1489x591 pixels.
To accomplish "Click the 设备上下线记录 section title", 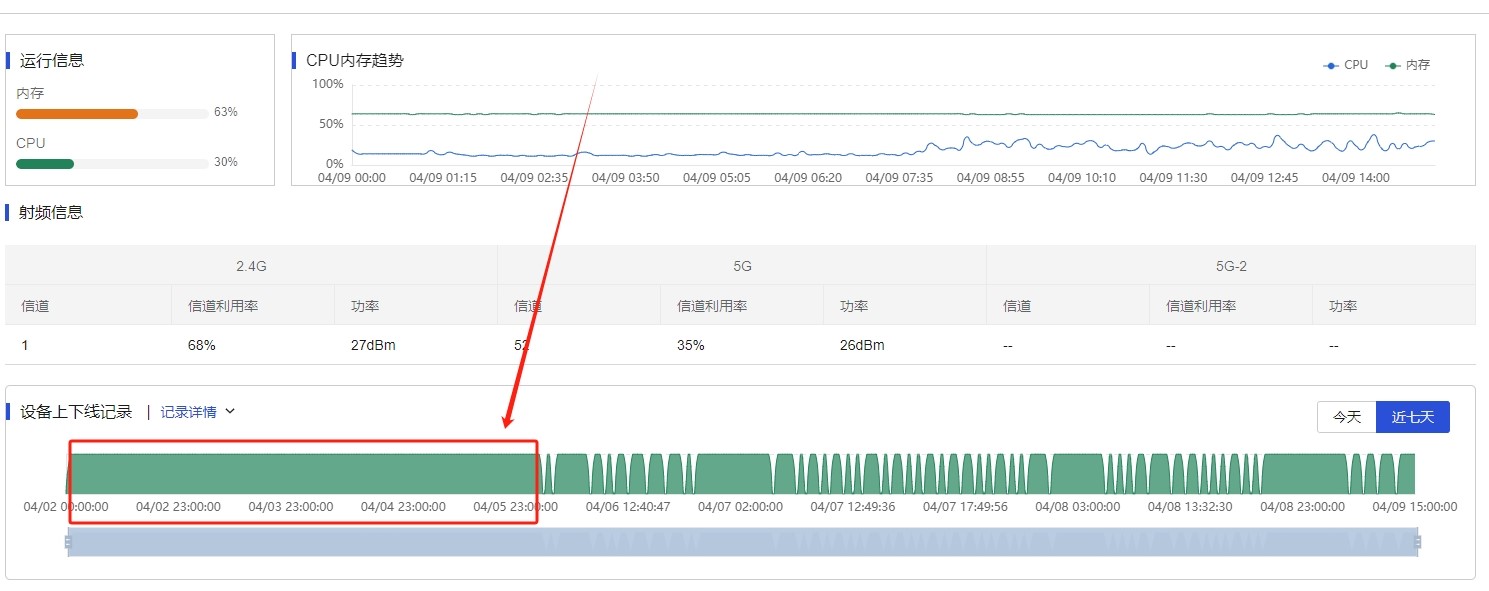I will coord(76,412).
